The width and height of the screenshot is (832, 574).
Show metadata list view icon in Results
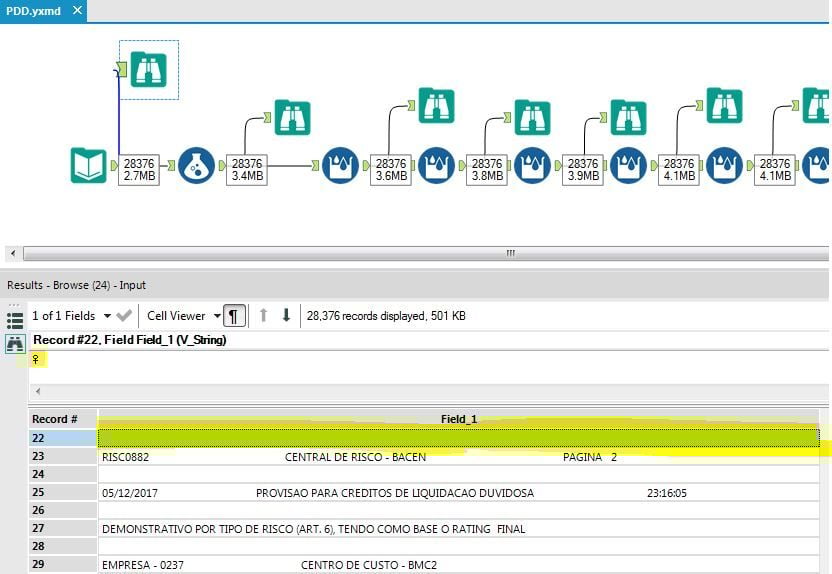tap(14, 320)
